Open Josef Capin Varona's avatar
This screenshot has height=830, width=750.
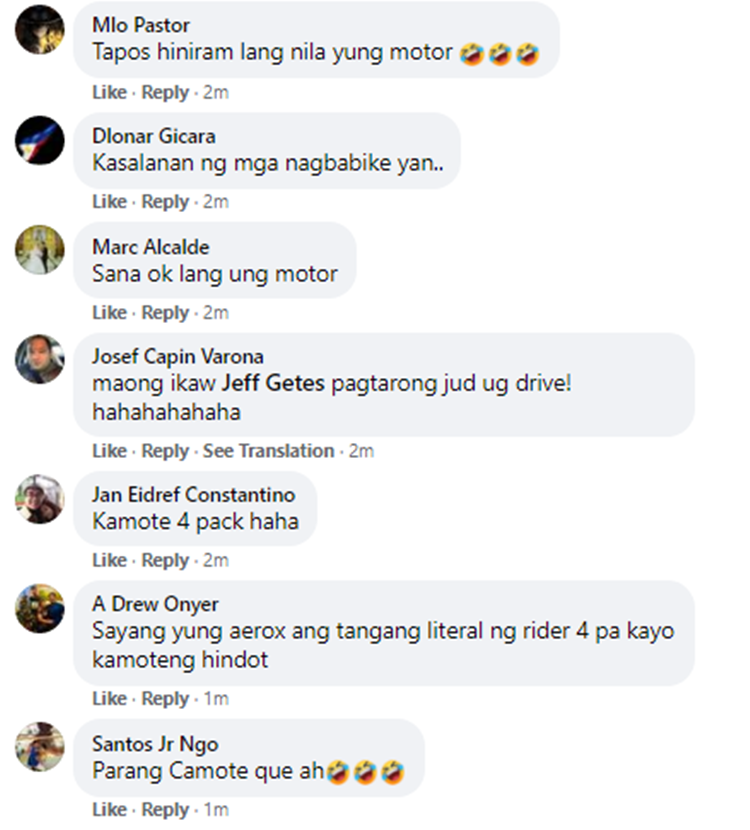click(x=40, y=359)
